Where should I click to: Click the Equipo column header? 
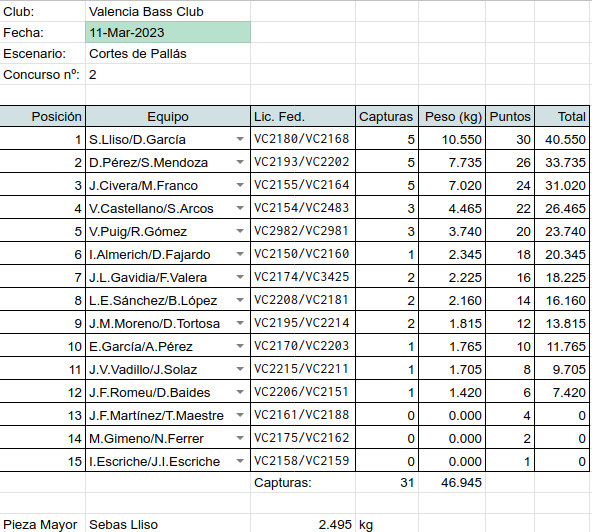coord(168,116)
